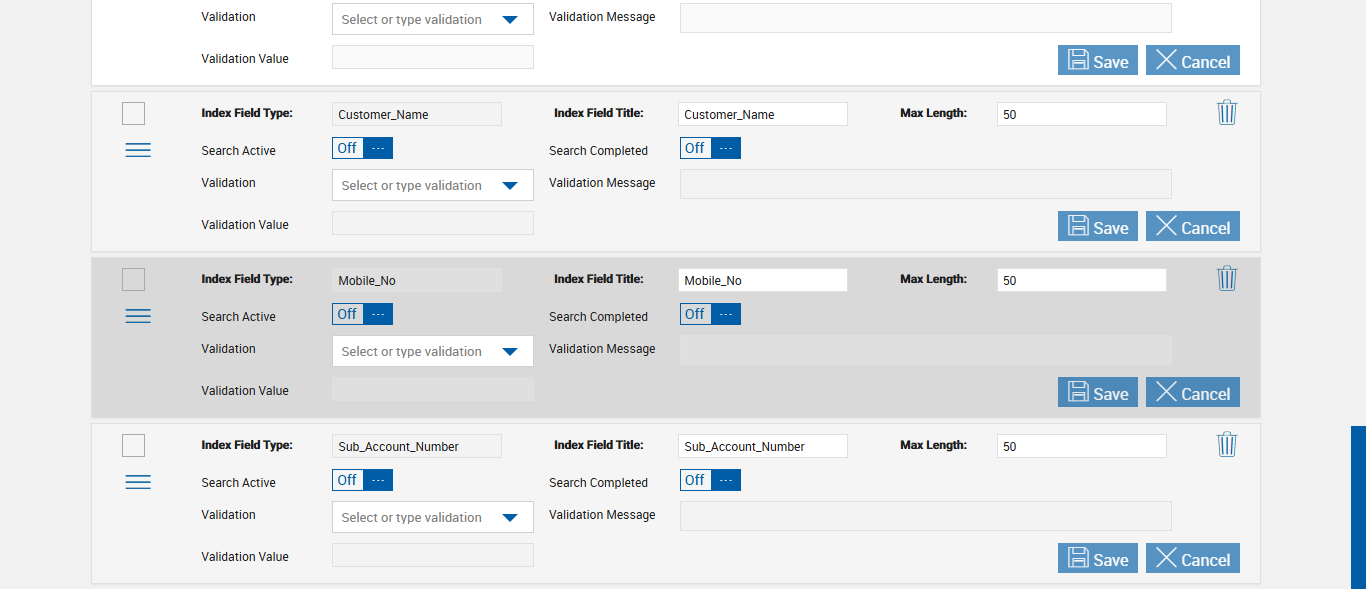This screenshot has width=1366, height=589.
Task: Save the Sub_Account_Number field settings
Action: 1097,559
